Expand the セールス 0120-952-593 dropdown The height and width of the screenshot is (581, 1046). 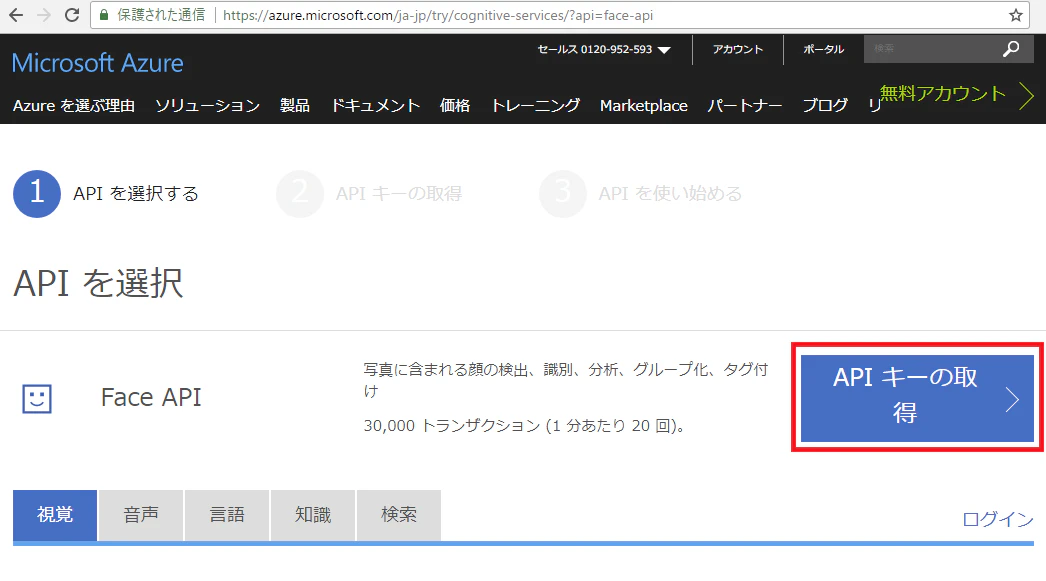[604, 49]
